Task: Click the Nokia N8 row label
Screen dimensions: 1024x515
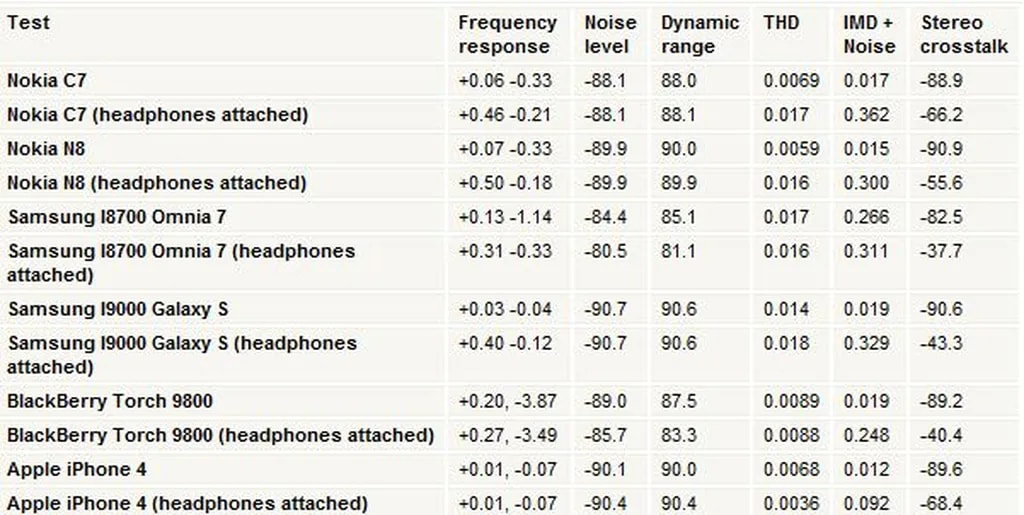Action: point(46,148)
